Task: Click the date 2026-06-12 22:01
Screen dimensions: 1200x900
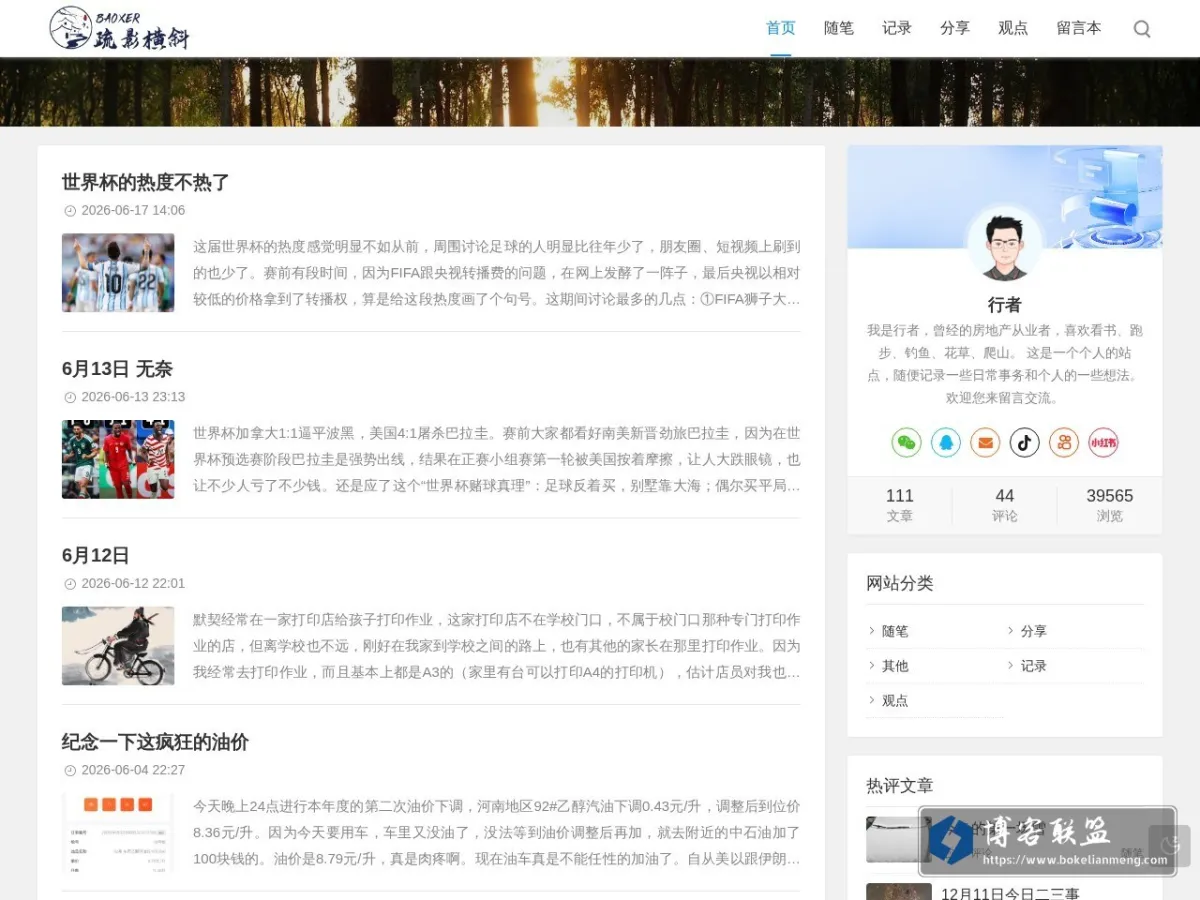Action: [133, 583]
